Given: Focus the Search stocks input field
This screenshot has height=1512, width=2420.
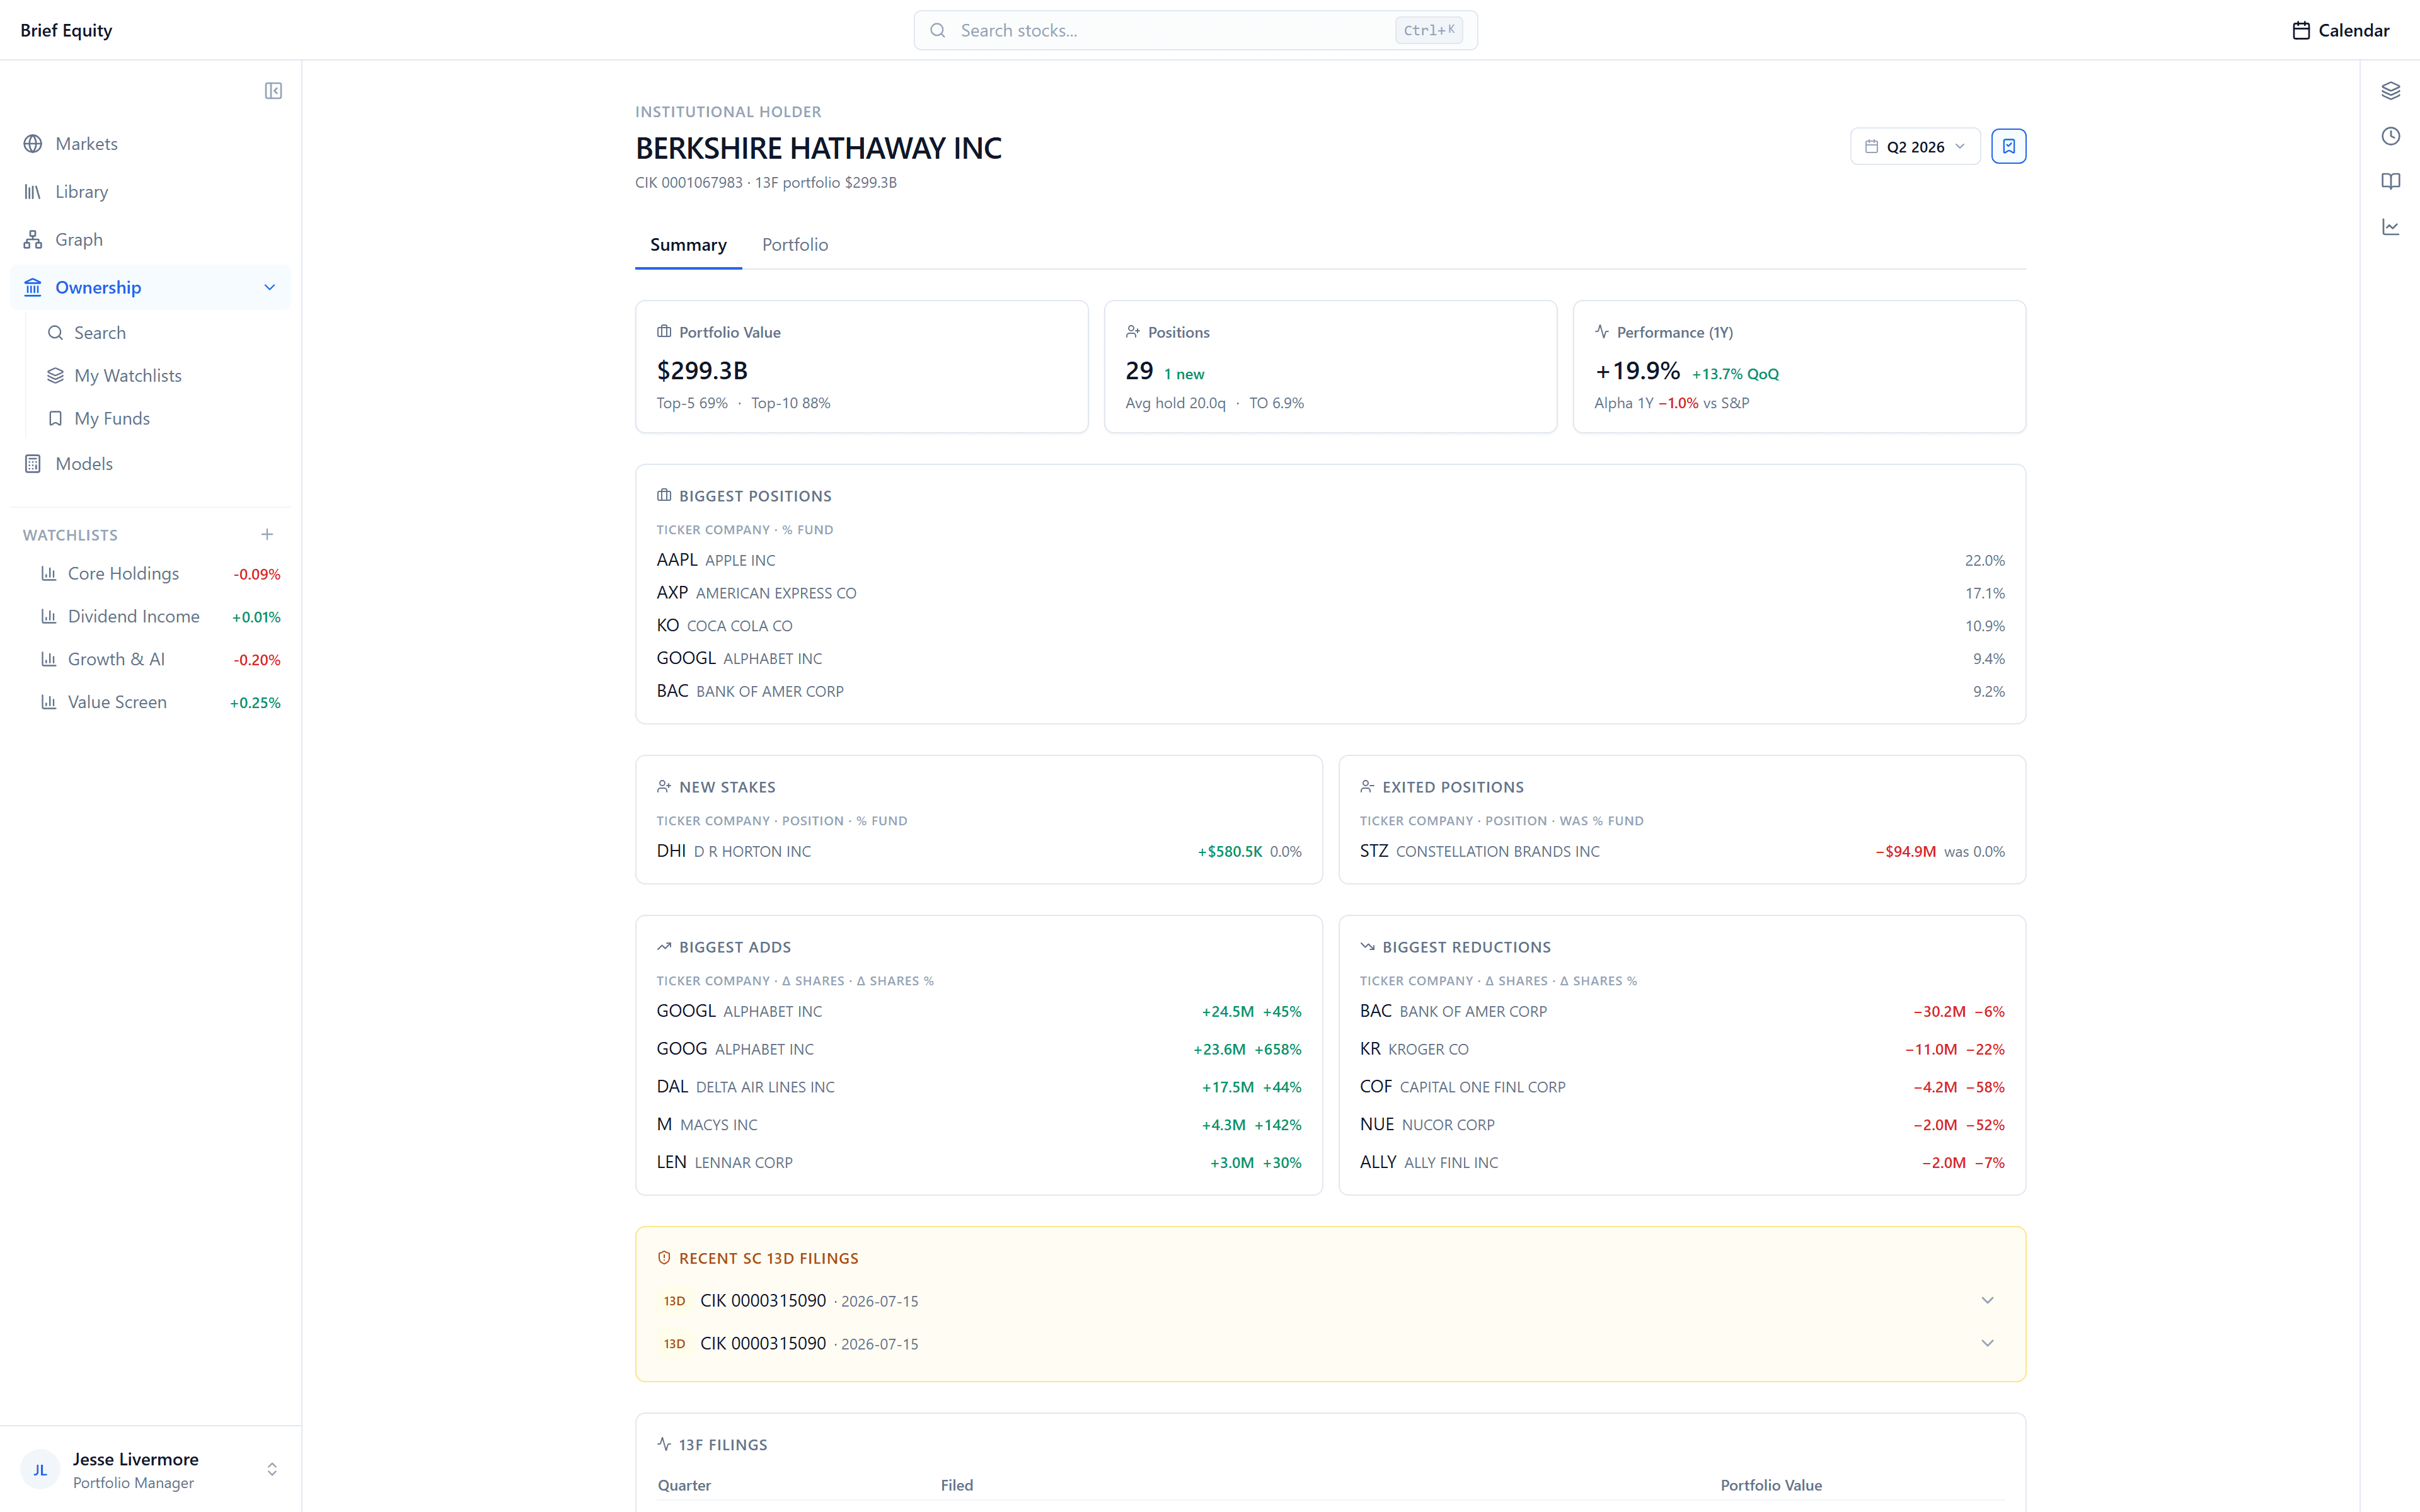Looking at the screenshot, I should pyautogui.click(x=1195, y=30).
